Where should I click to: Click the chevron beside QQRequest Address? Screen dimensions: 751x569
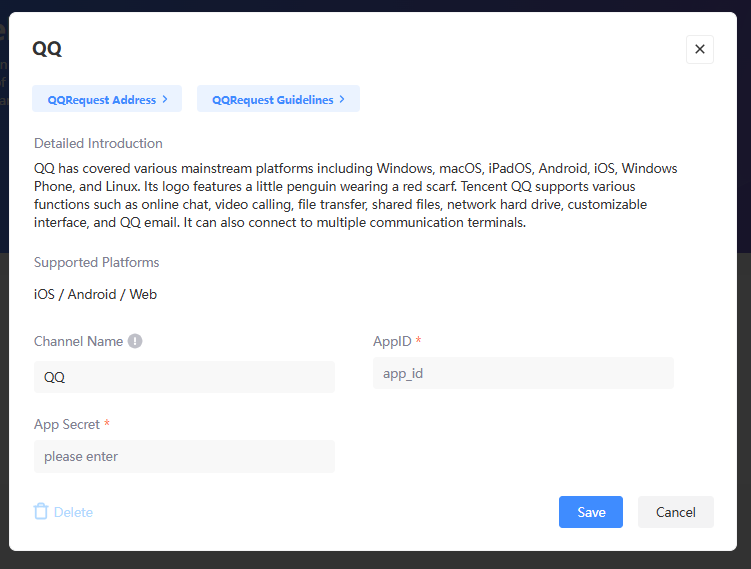coord(165,99)
